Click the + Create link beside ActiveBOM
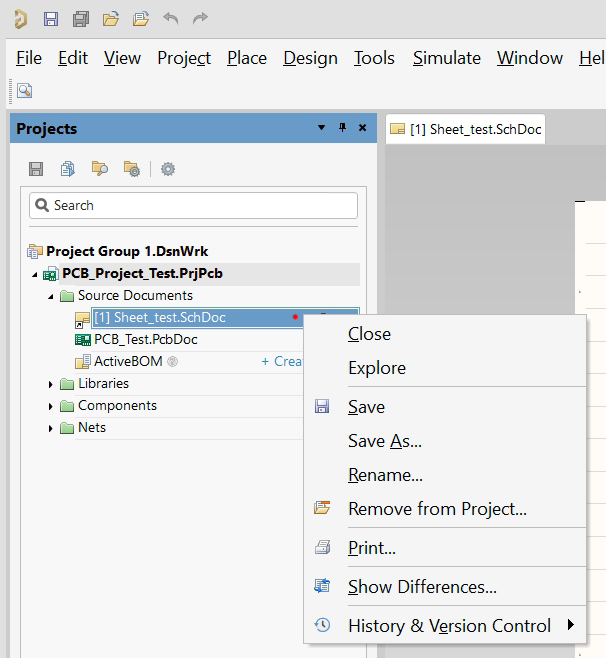Image resolution: width=606 pixels, height=658 pixels. pos(282,361)
